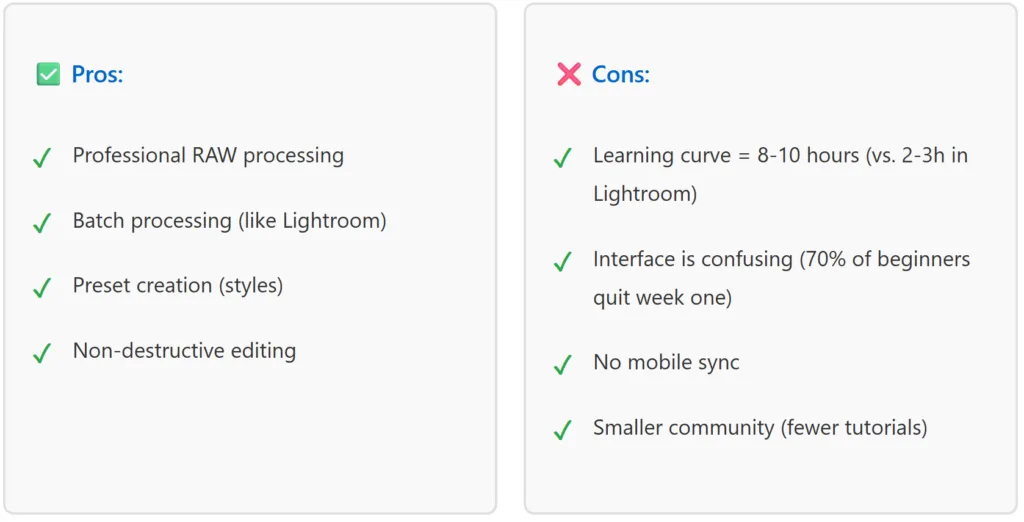
Task: Click the checkmark beside Batch processing
Action: (x=42, y=223)
